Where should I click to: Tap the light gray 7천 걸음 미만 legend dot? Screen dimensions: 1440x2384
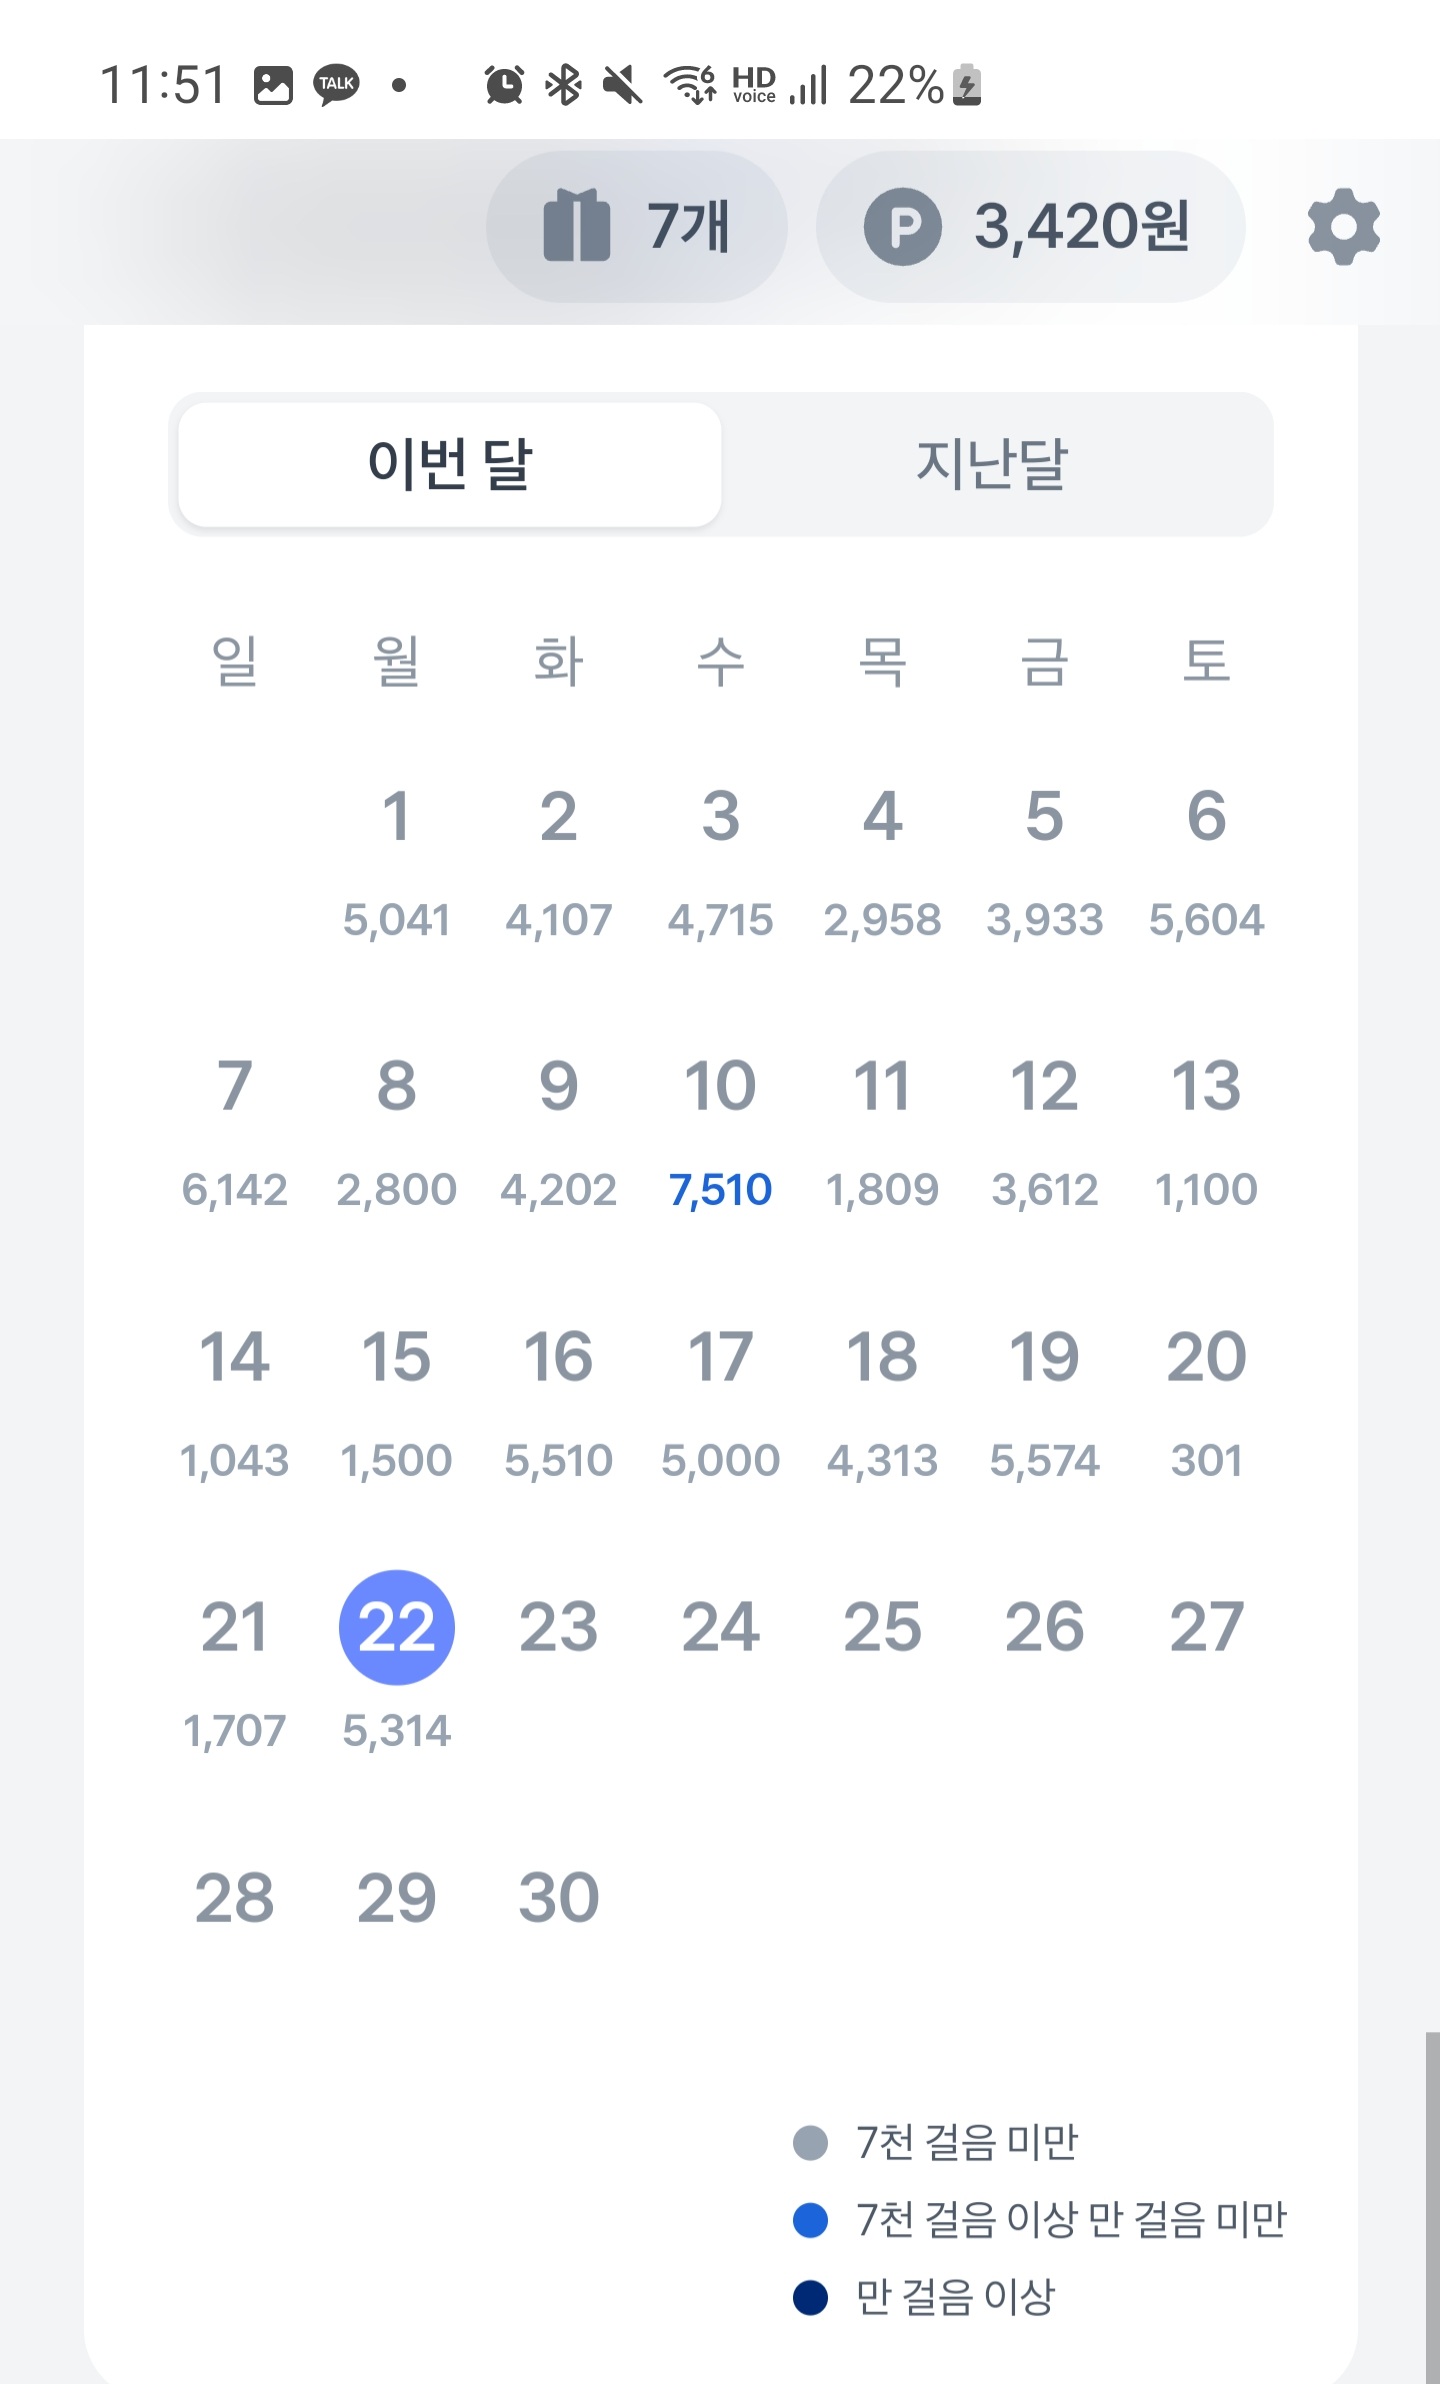coord(810,2143)
